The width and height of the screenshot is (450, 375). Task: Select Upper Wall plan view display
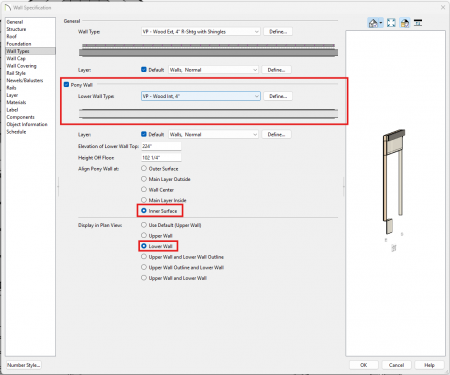[x=144, y=235]
